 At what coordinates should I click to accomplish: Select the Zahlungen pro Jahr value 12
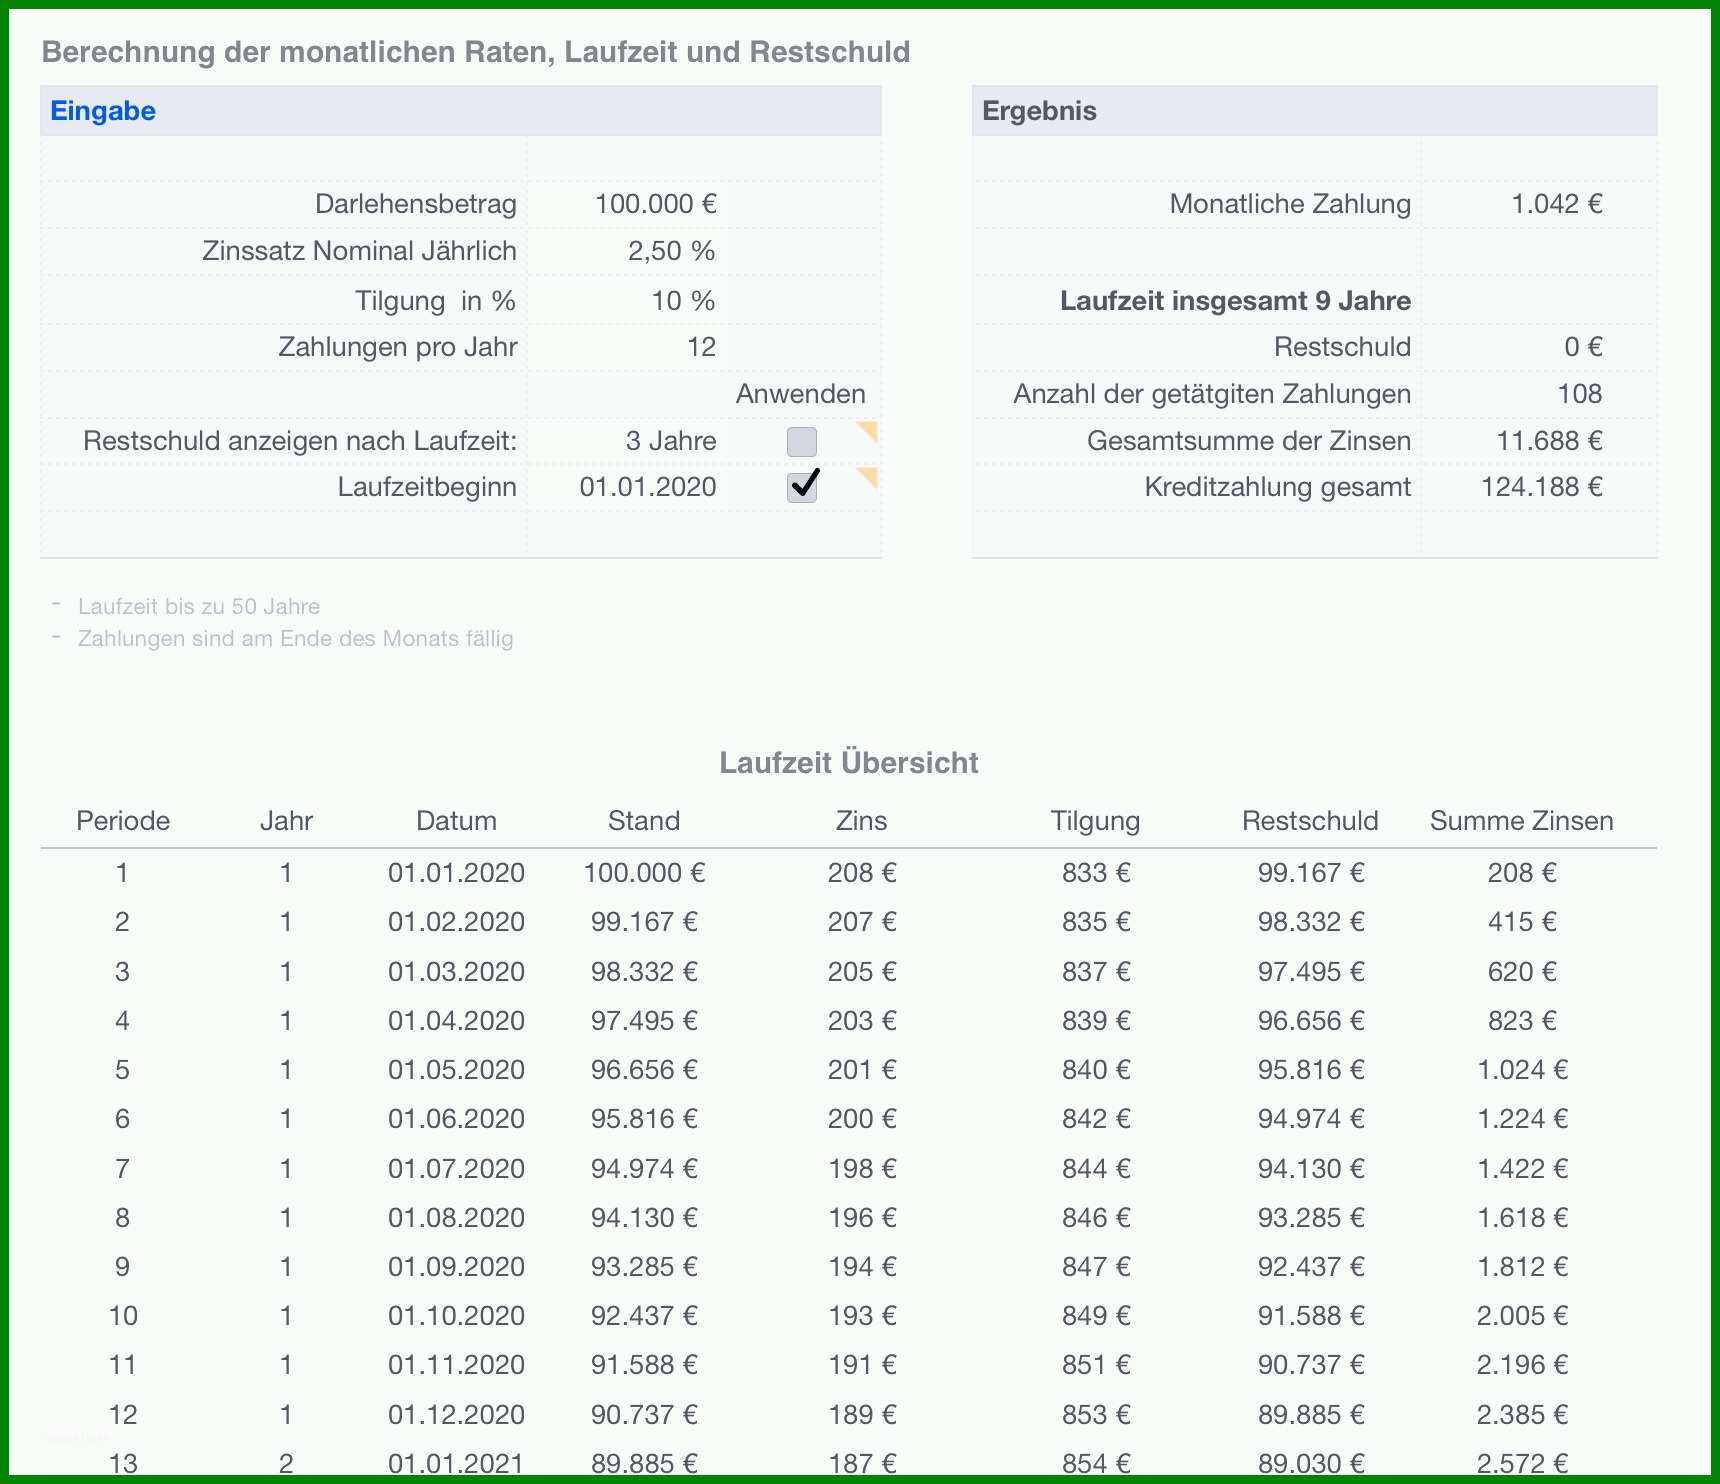(701, 347)
